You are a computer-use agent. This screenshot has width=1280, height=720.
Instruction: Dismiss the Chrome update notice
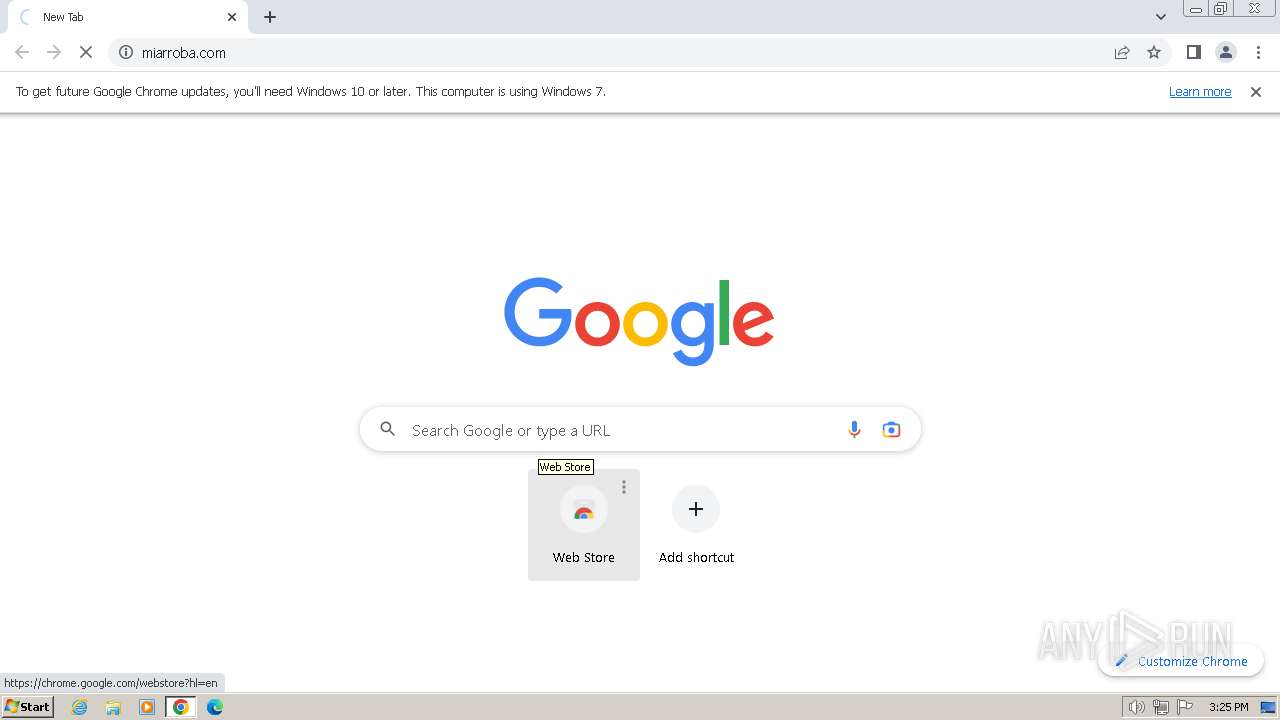[x=1256, y=92]
